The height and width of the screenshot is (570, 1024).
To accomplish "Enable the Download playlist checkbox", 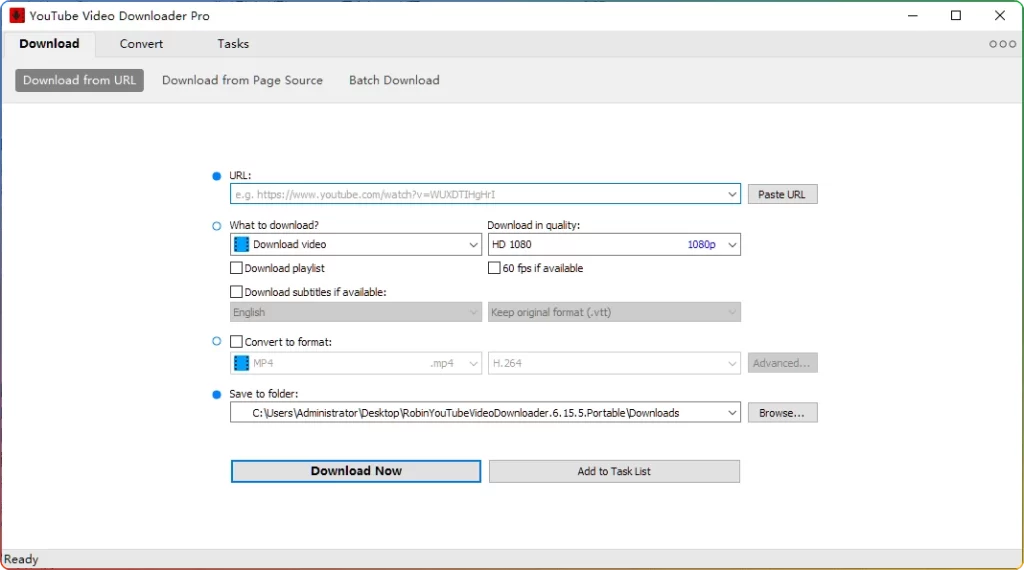I will [236, 268].
